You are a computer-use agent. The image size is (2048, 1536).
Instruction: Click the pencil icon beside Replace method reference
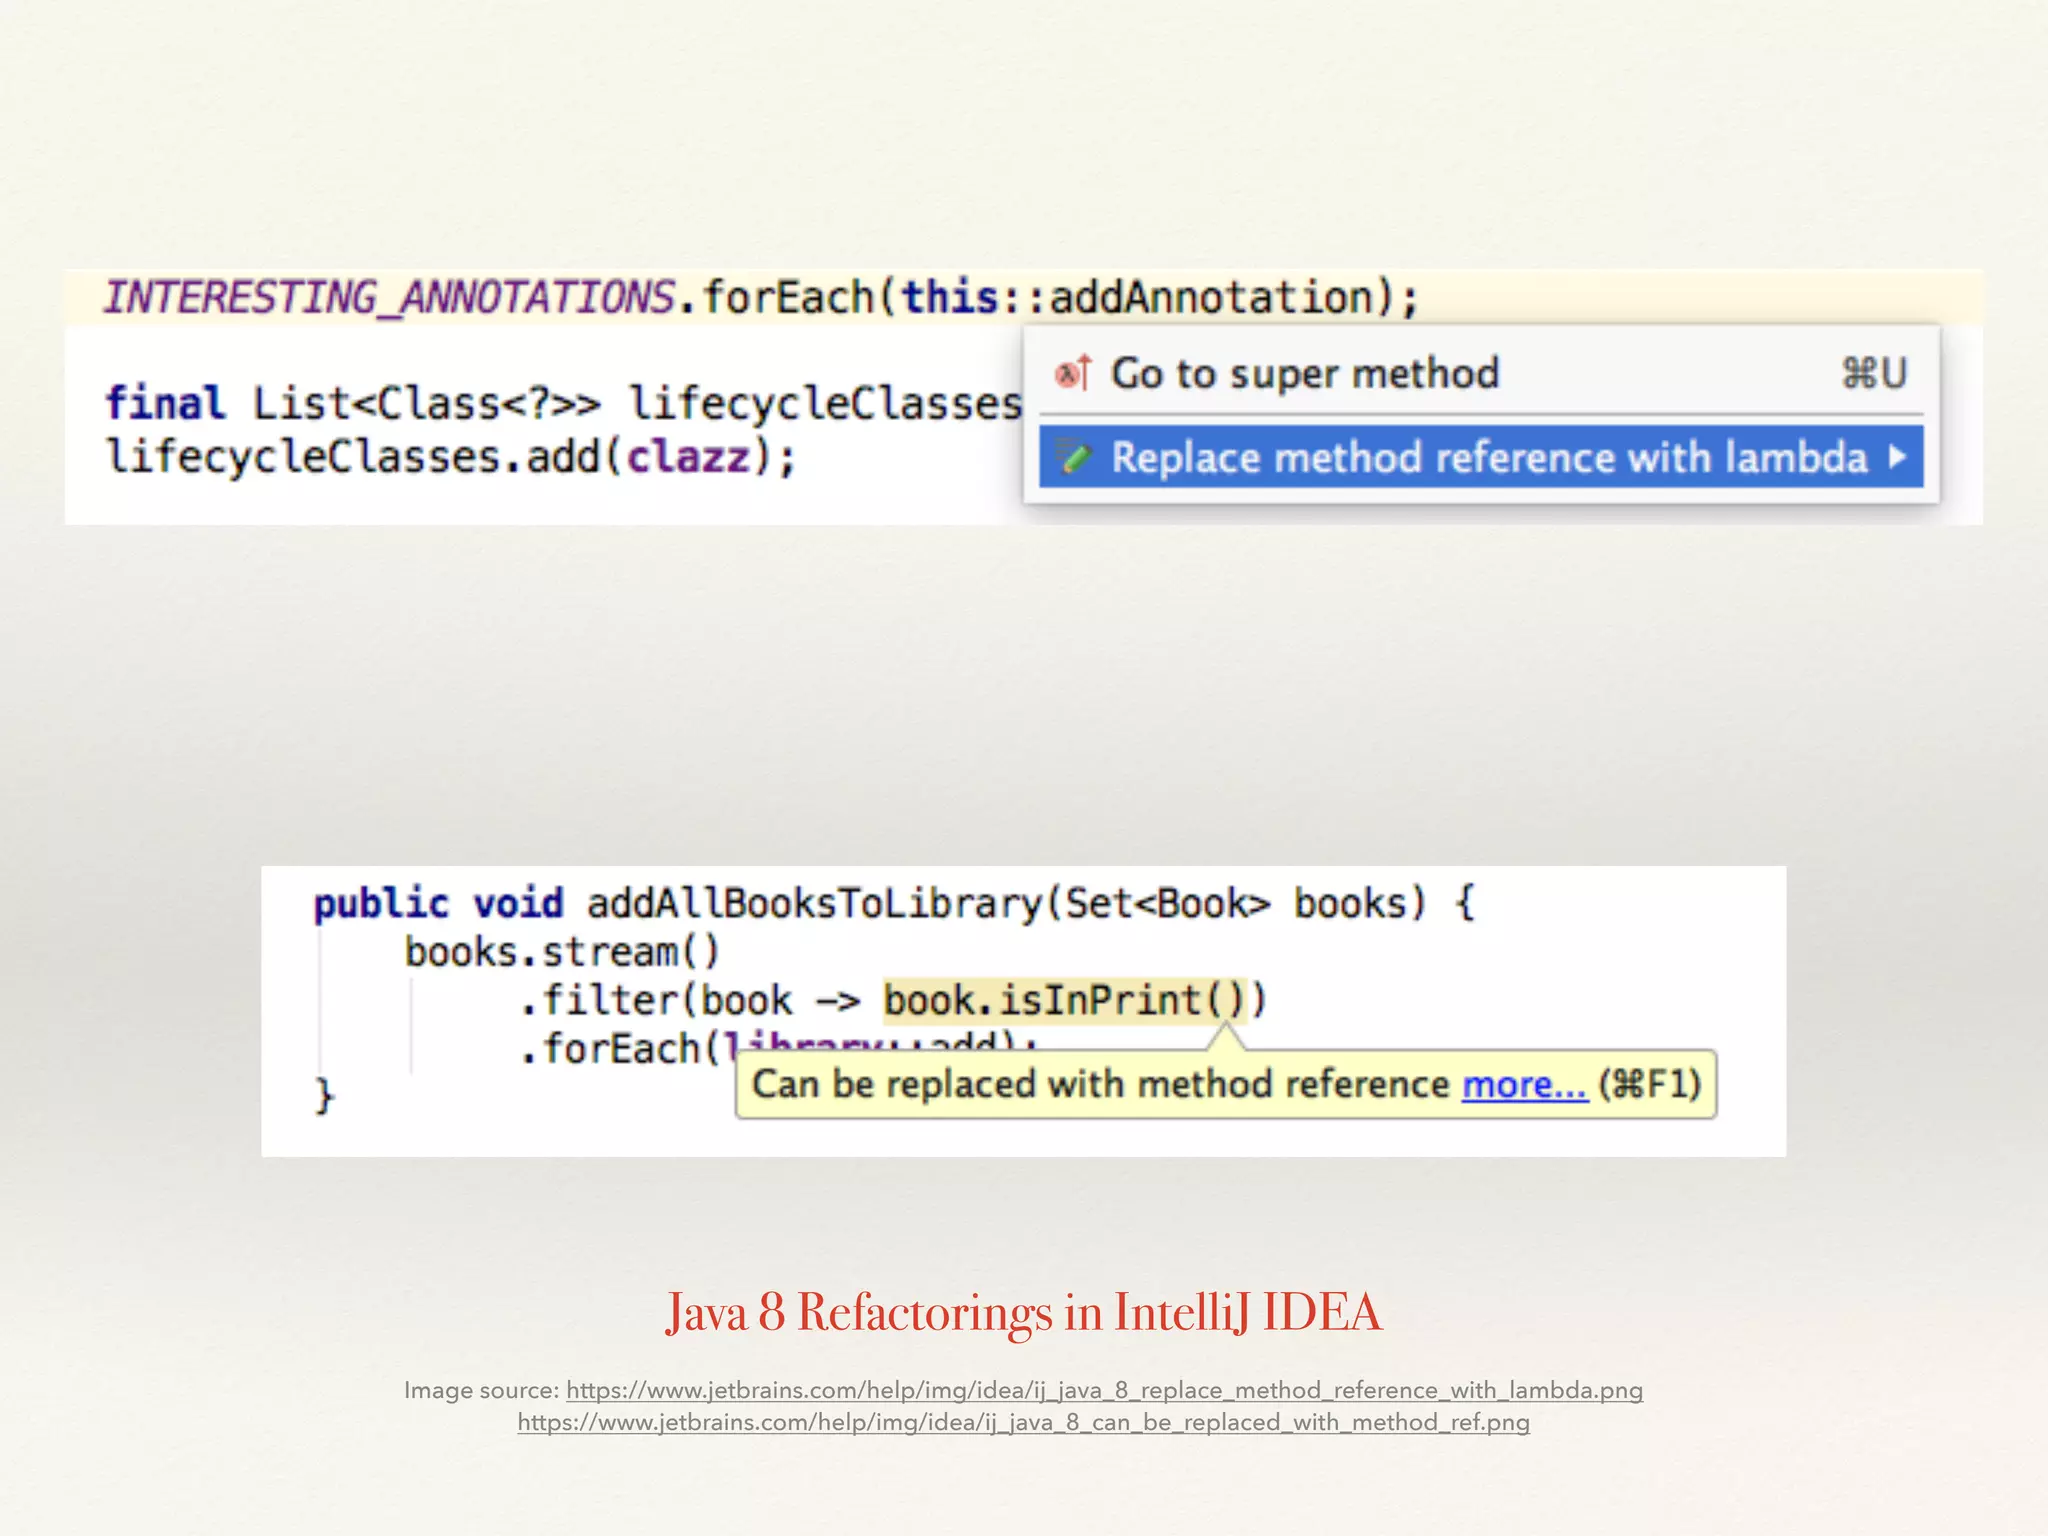tap(1074, 457)
